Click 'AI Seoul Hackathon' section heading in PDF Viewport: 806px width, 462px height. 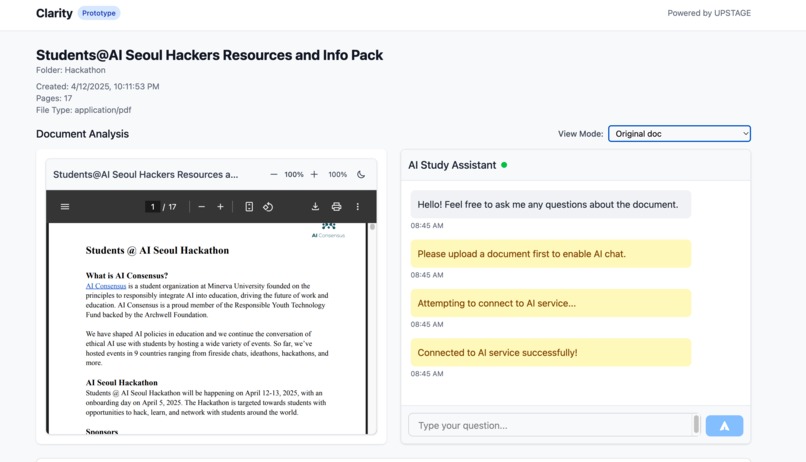pyautogui.click(x=121, y=382)
